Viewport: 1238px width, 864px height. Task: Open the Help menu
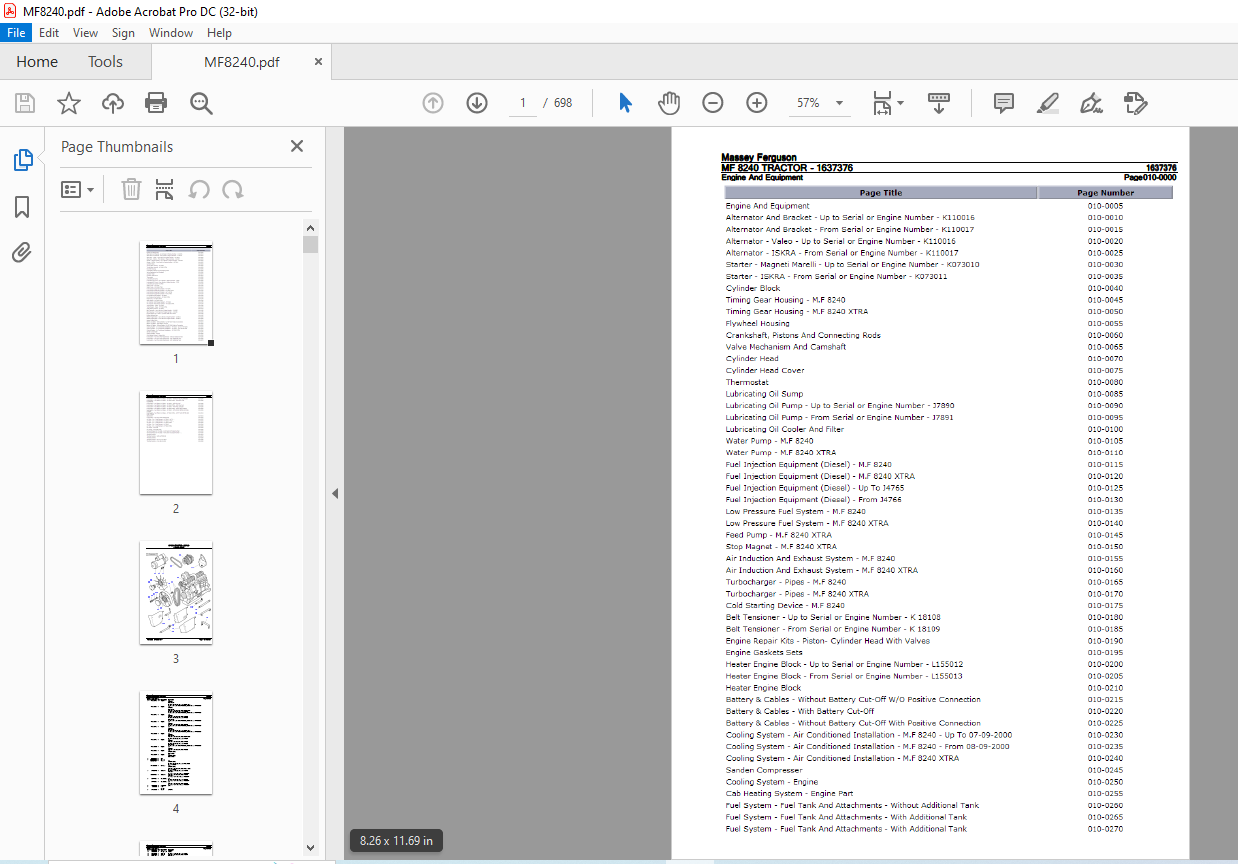point(219,33)
